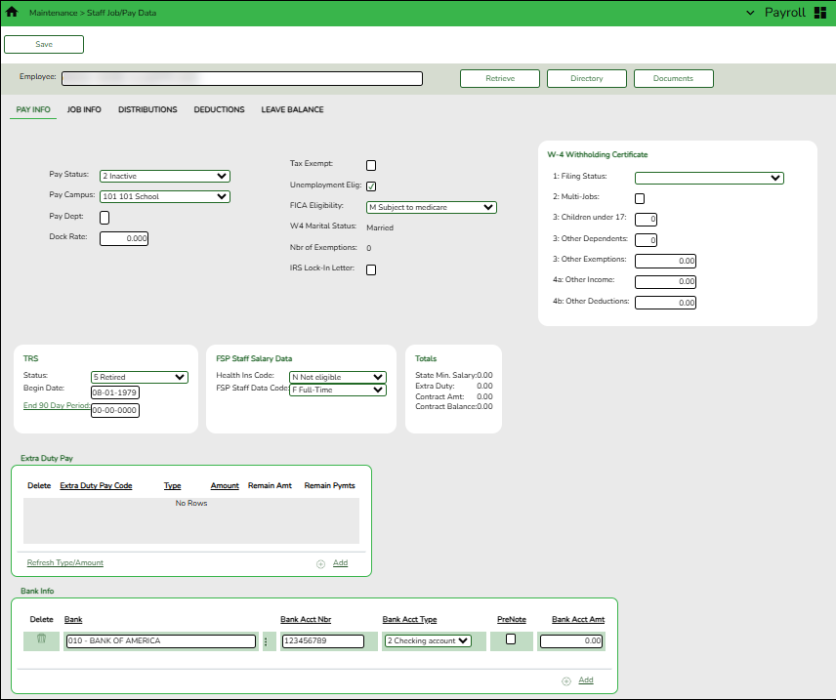Click the Other Dependents field
This screenshot has width=836, height=700.
coord(646,240)
